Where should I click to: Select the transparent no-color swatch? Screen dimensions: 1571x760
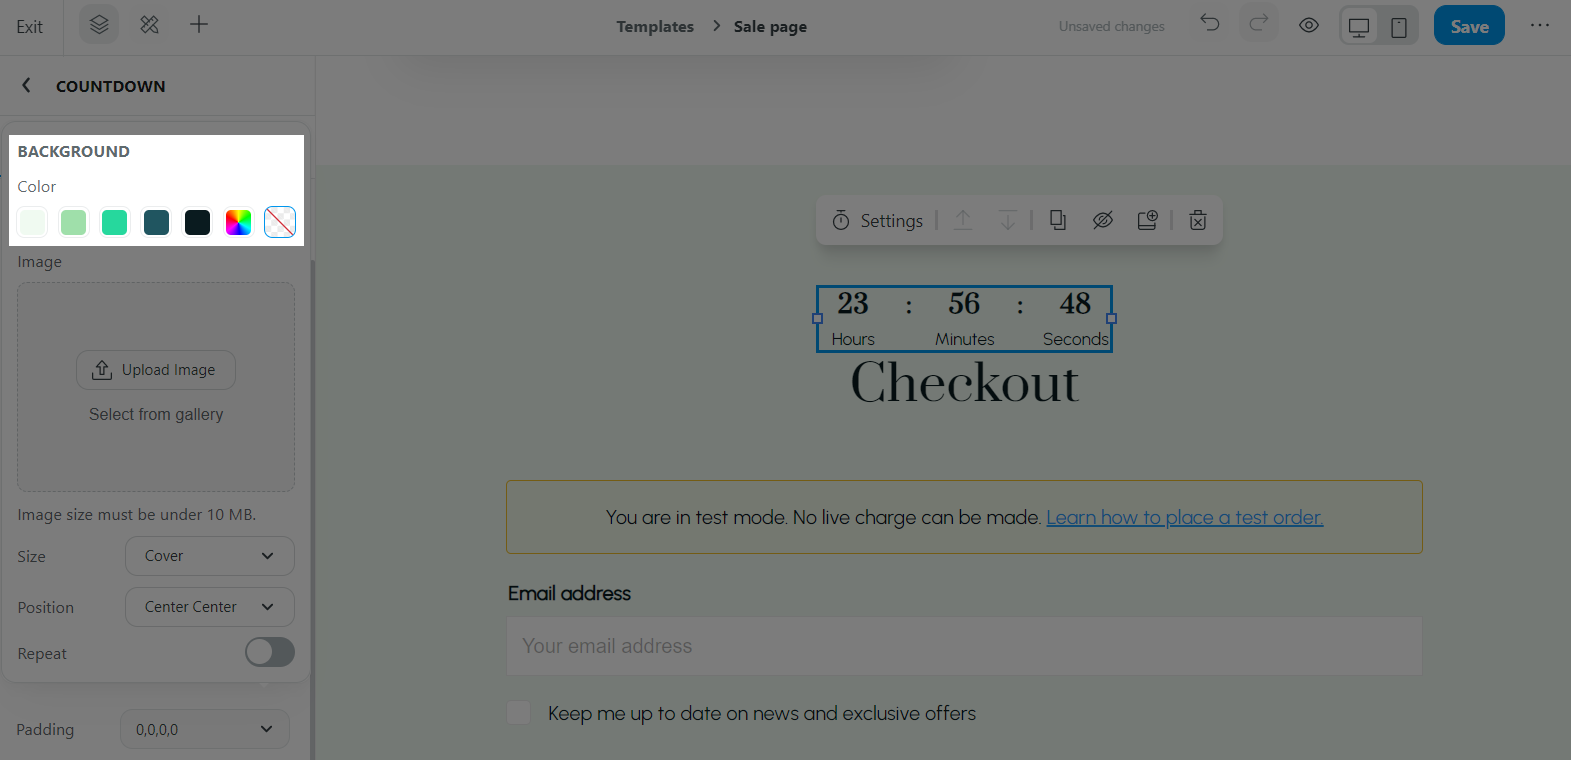(x=280, y=222)
